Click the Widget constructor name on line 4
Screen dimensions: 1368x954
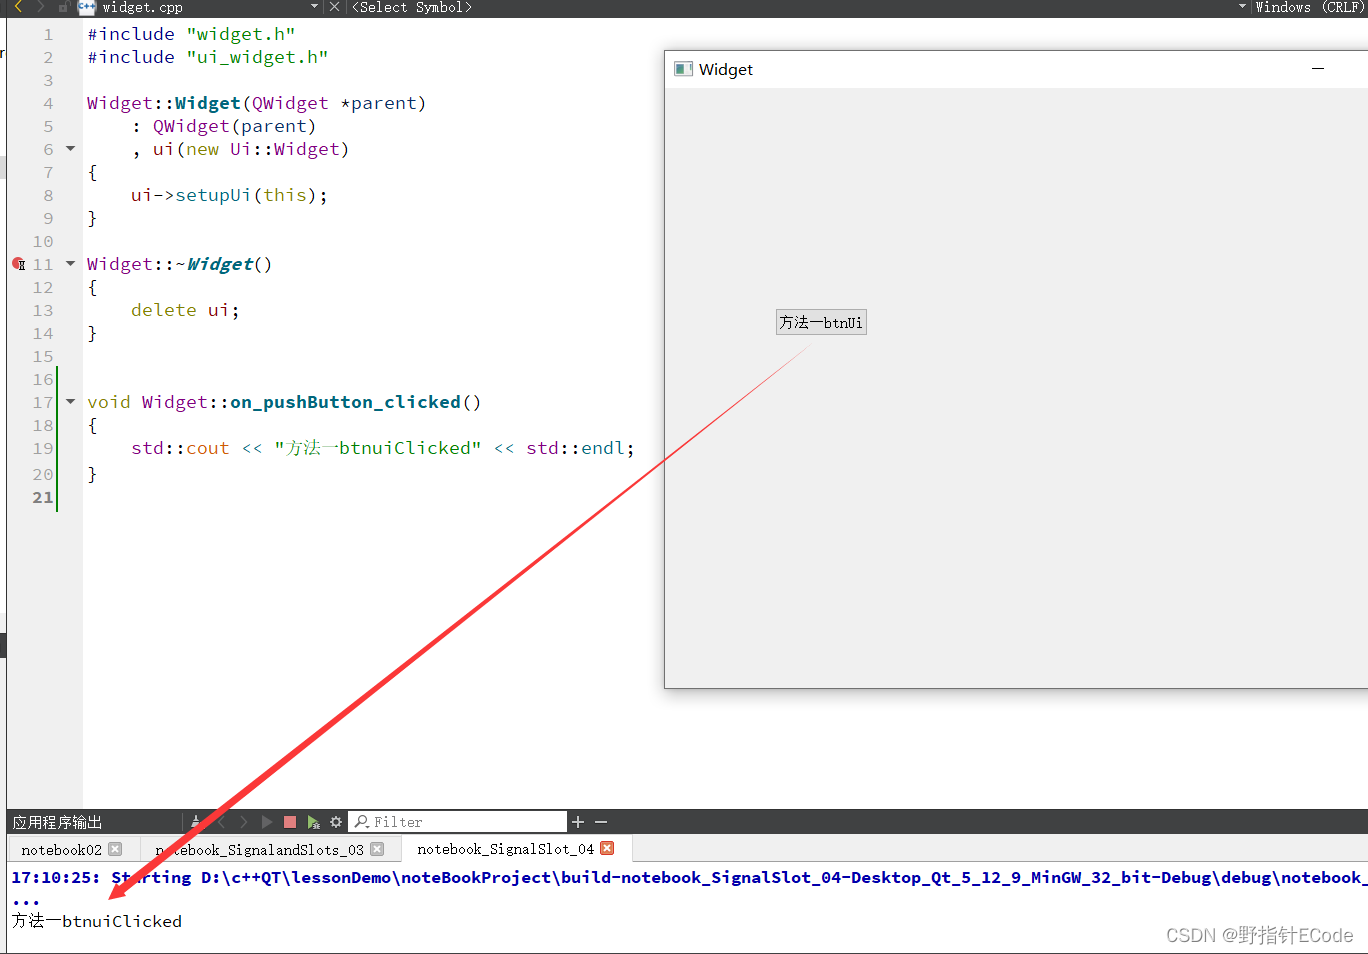[x=208, y=103]
